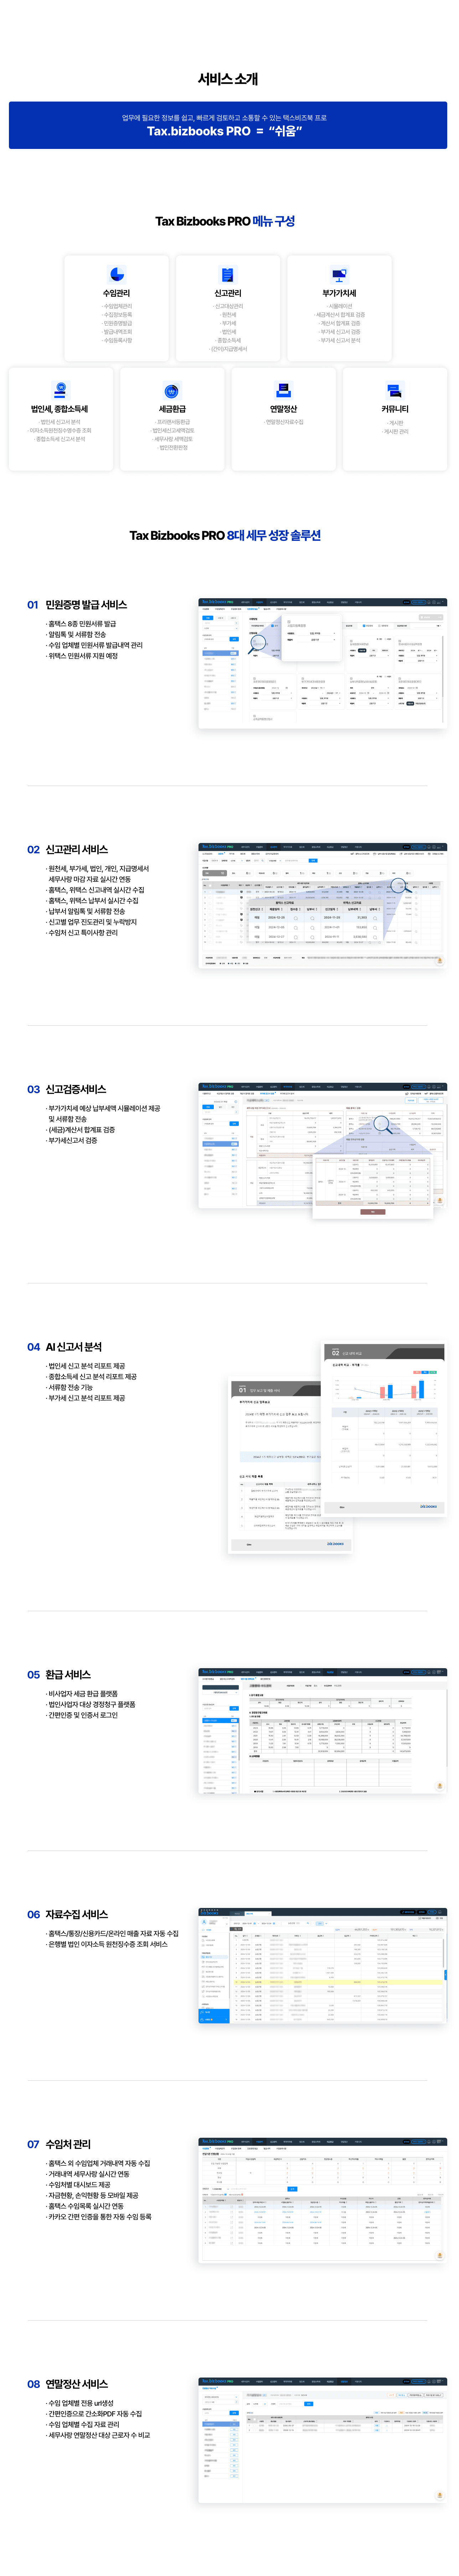This screenshot has height=2576, width=459.
Task: Click the blue Tax.bizbooks PRO = "쉬움" banner
Action: [228, 125]
